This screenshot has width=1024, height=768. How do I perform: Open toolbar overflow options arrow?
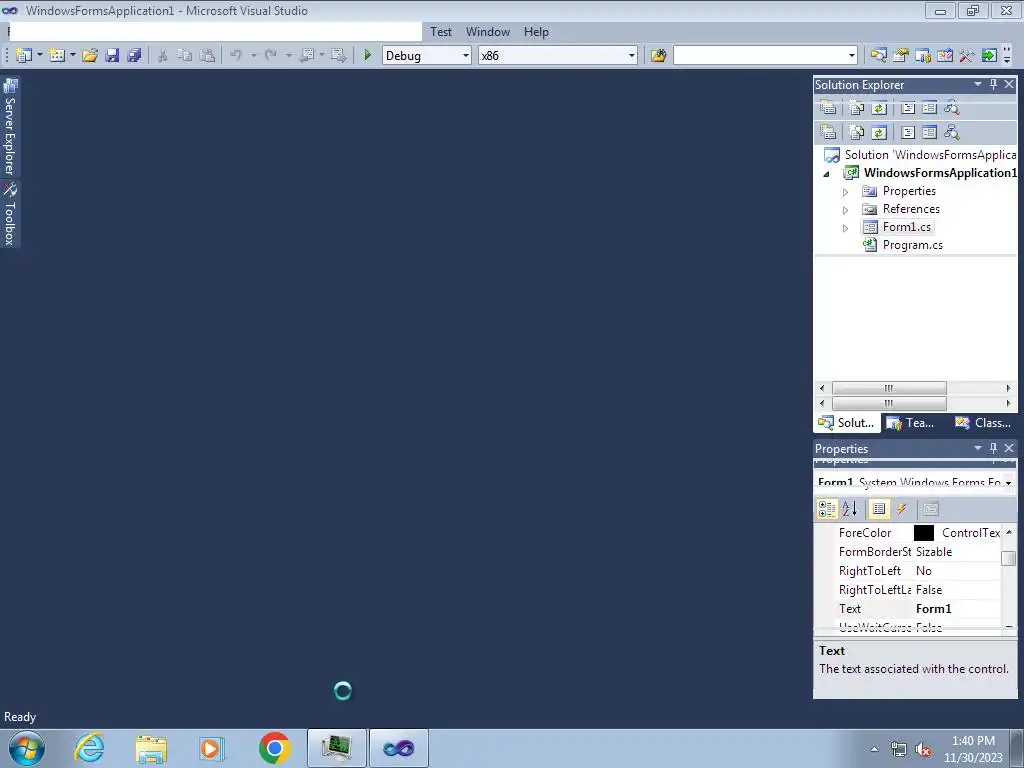[x=1007, y=56]
